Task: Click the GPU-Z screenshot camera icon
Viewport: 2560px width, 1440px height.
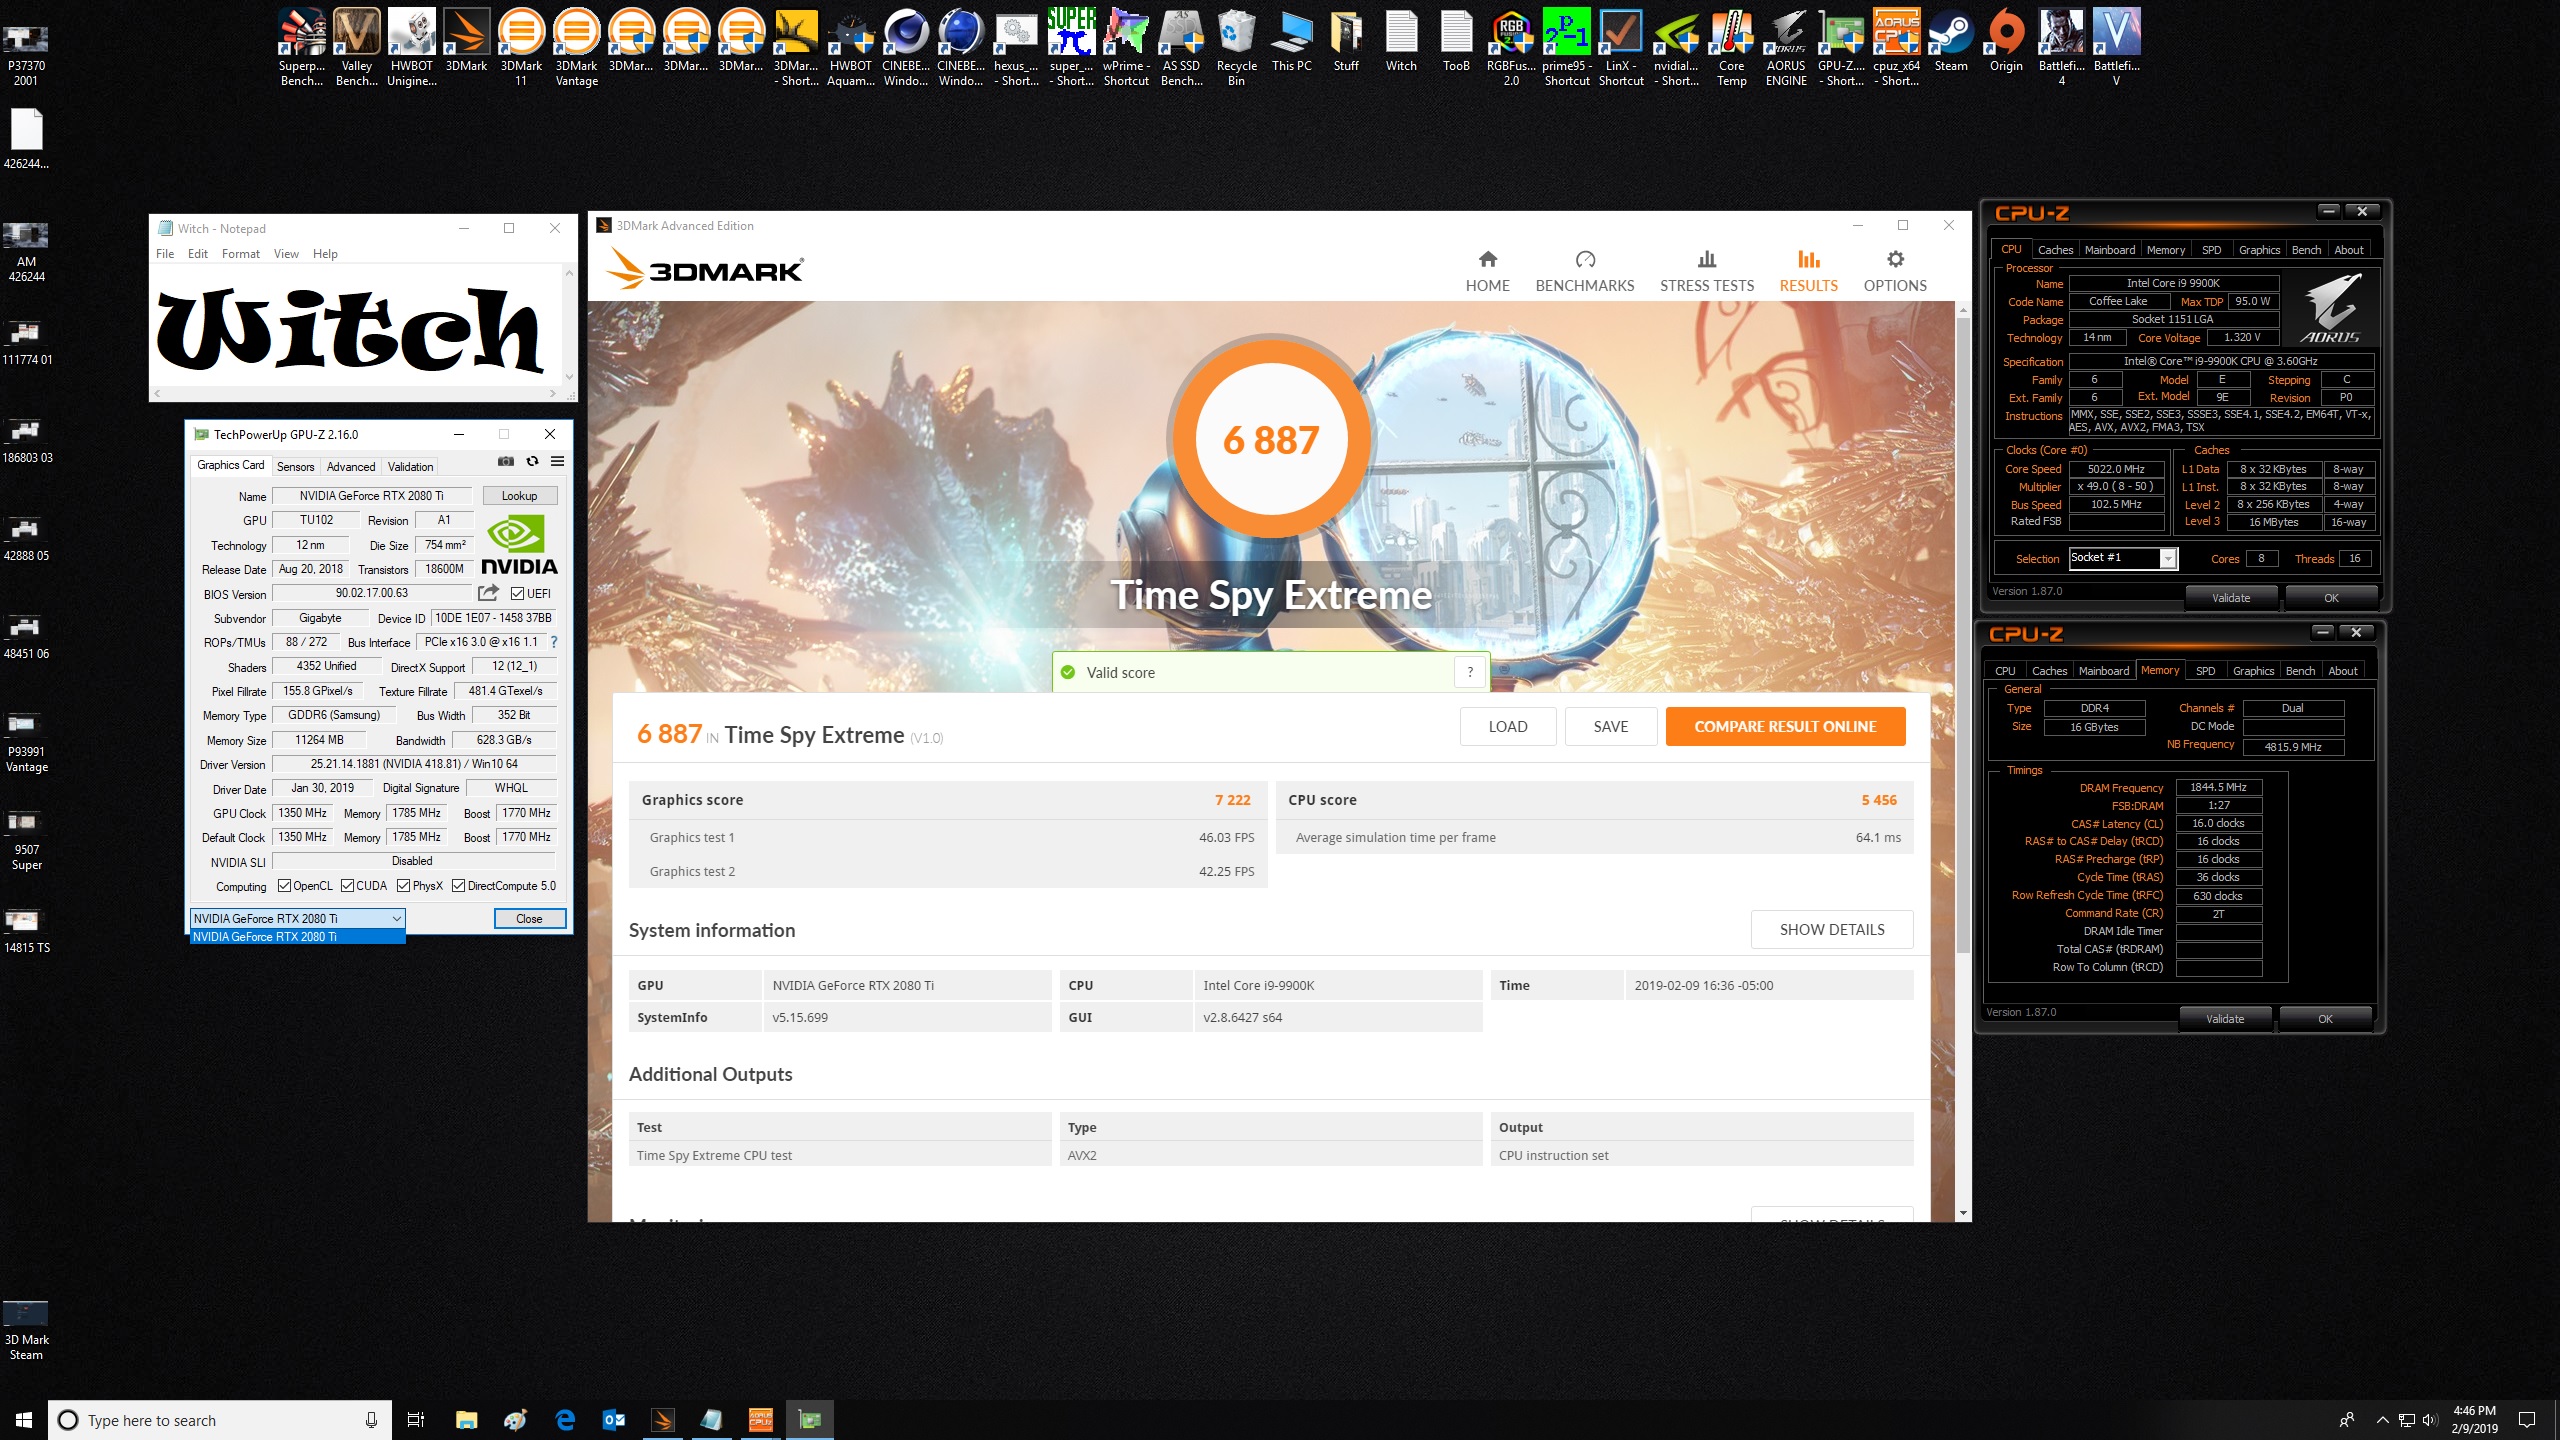Action: click(506, 461)
